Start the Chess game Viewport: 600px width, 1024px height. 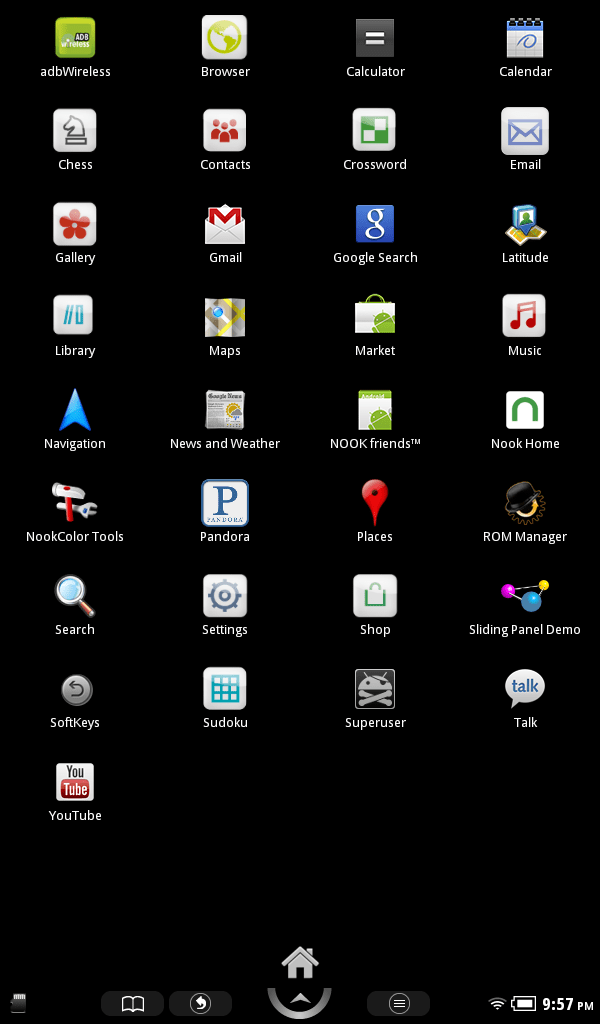(x=75, y=131)
